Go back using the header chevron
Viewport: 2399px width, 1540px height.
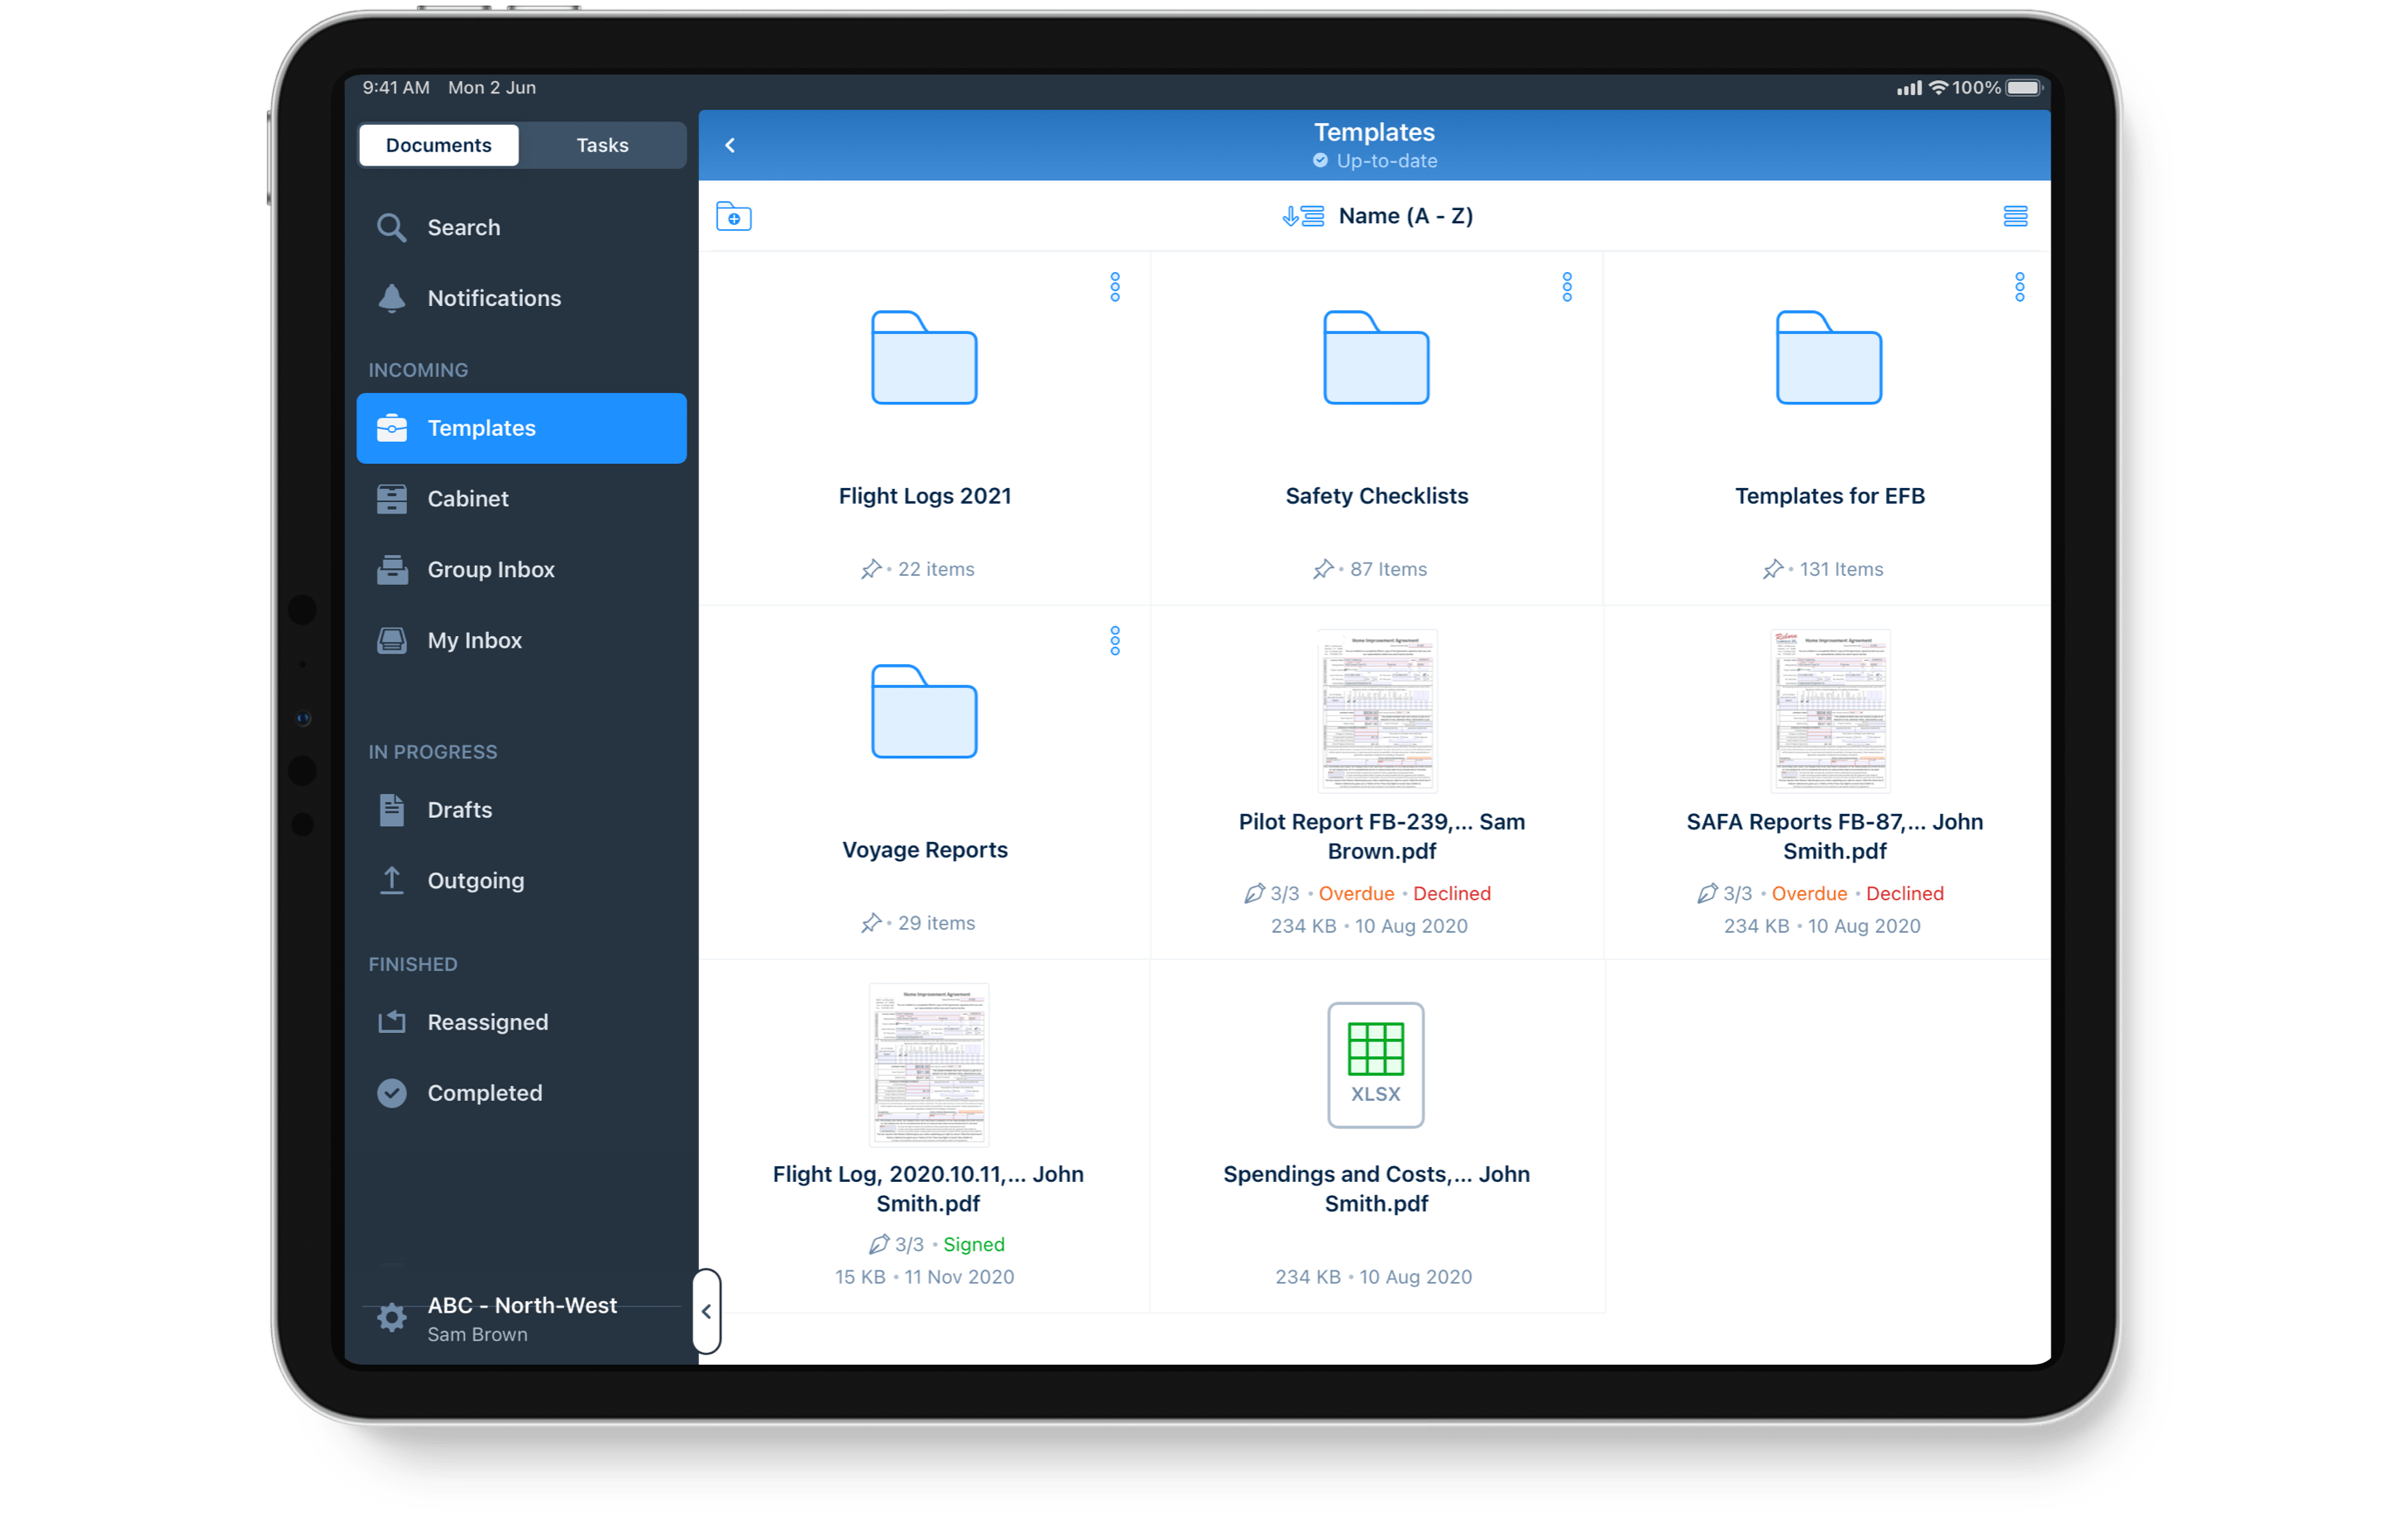coord(730,145)
